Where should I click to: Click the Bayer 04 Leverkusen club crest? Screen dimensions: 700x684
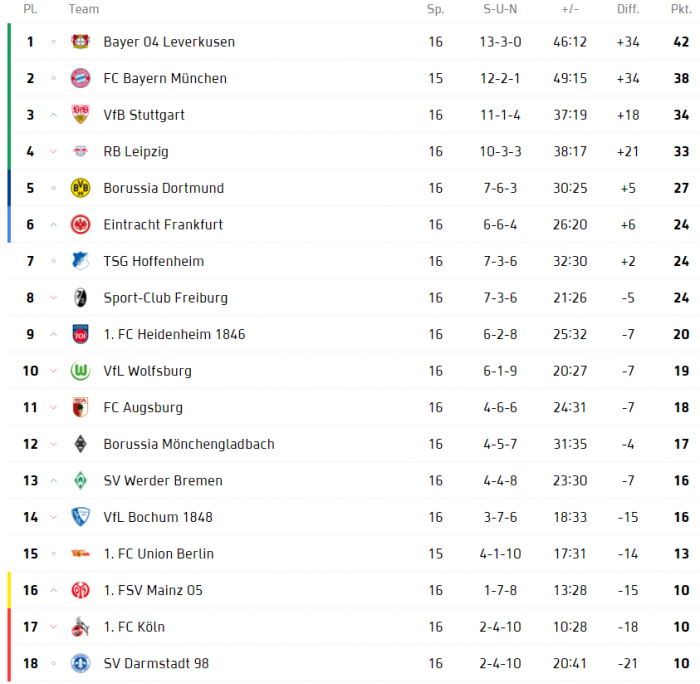[x=80, y=42]
